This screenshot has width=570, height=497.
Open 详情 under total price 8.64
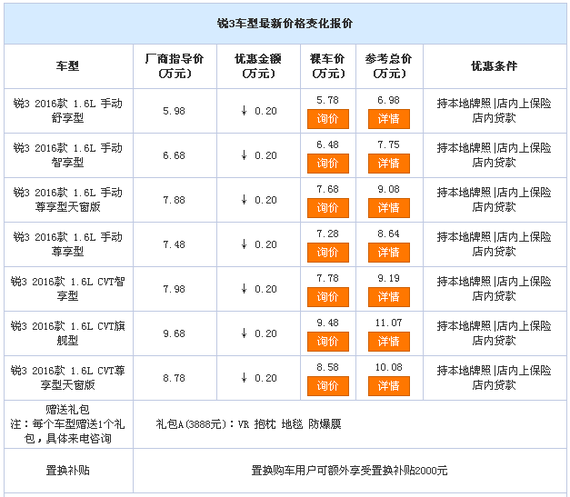point(389,253)
